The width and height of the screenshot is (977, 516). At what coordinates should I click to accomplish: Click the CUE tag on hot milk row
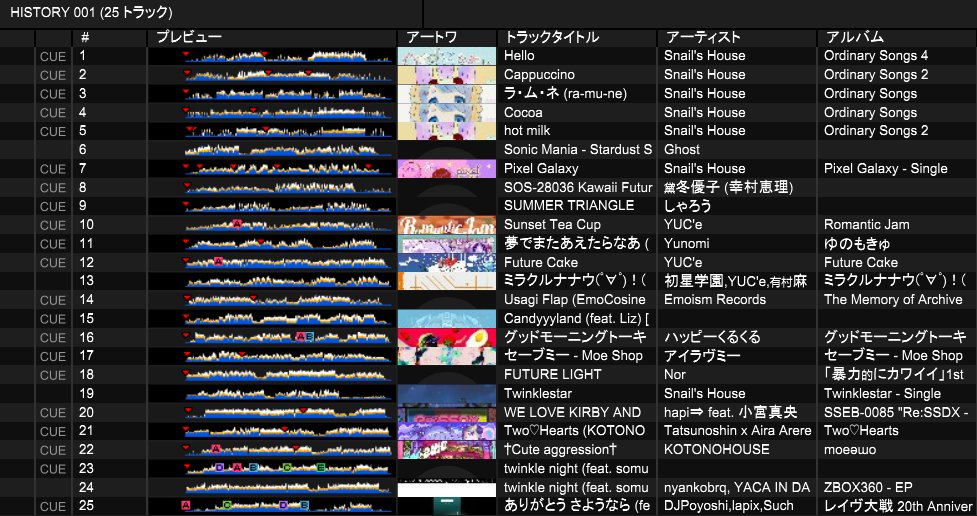[x=53, y=131]
